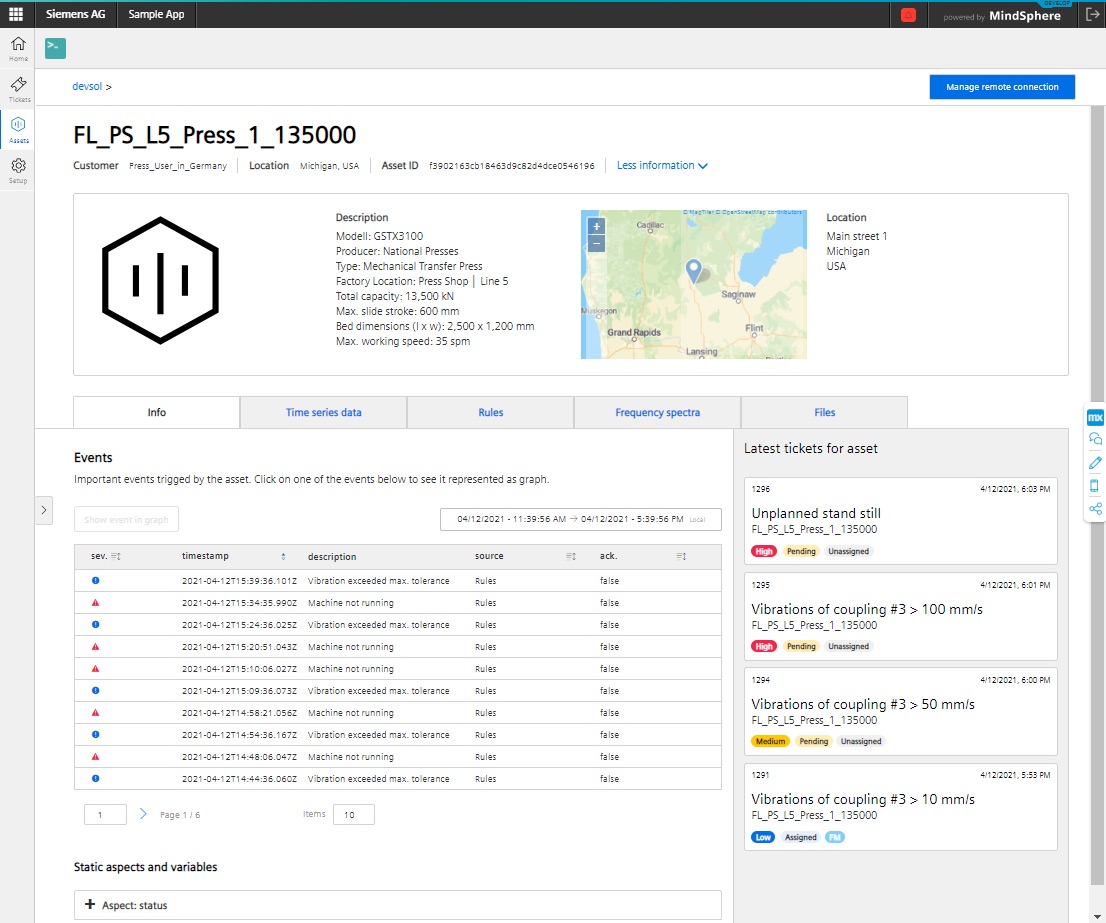Expand the collapsed left side panel

(x=44, y=510)
